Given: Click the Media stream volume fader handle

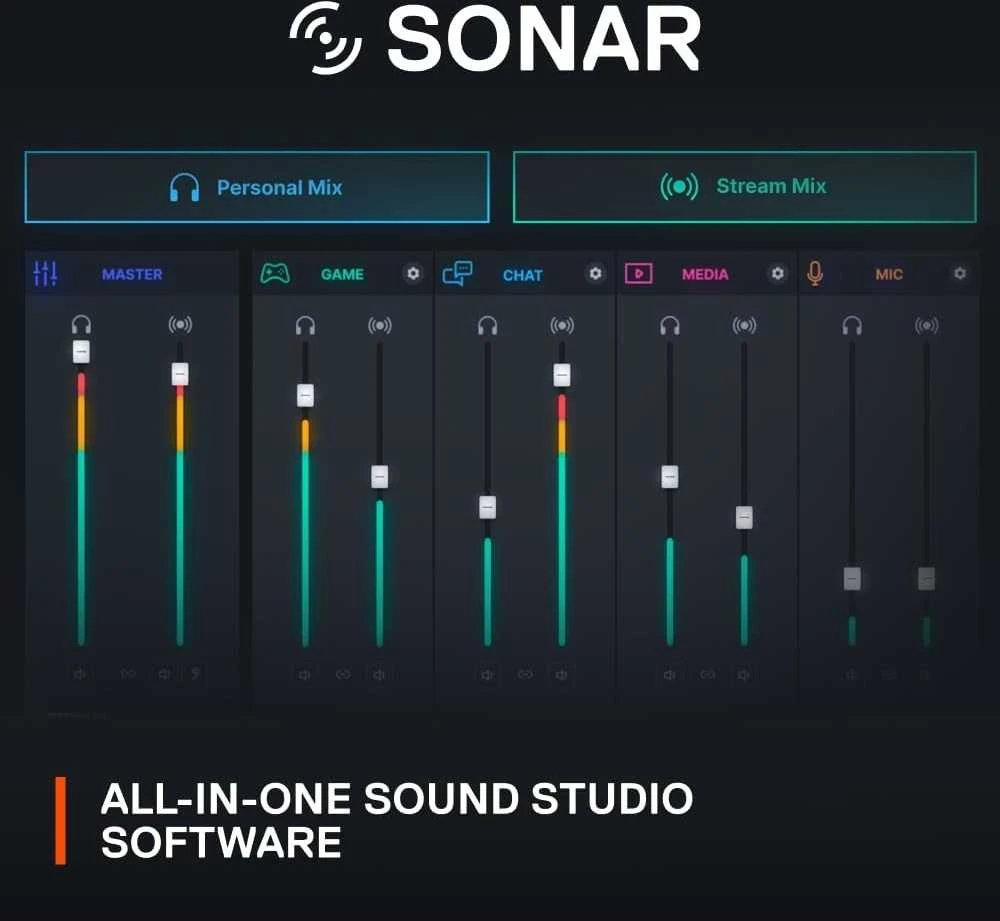Looking at the screenshot, I should (744, 517).
